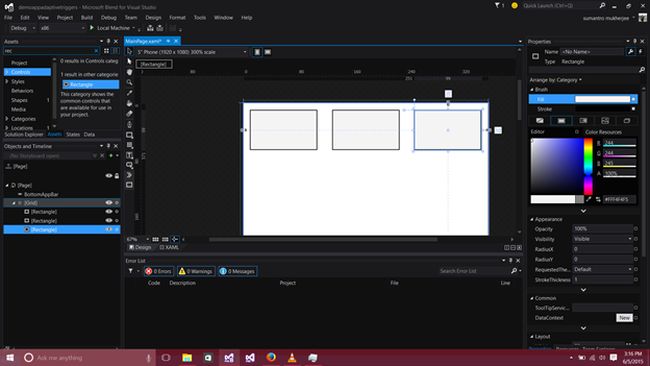Hide the selected [Rectangle] layer
This screenshot has height=366, width=650.
coord(109,229)
